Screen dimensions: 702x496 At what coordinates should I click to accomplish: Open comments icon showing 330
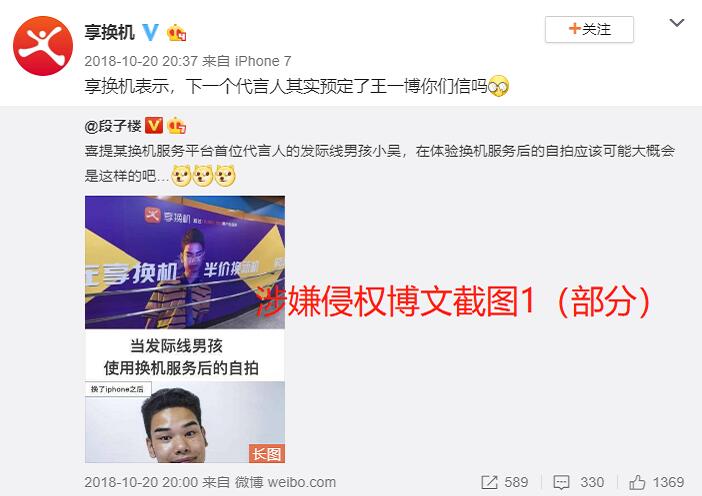(561, 482)
